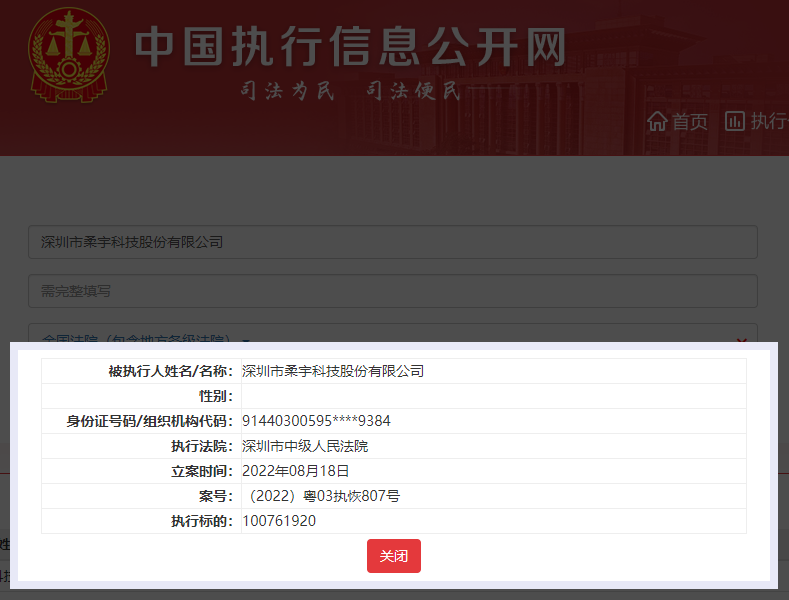Click the 身份证号码/组织机构代码 label
The height and width of the screenshot is (600, 789).
(x=149, y=421)
